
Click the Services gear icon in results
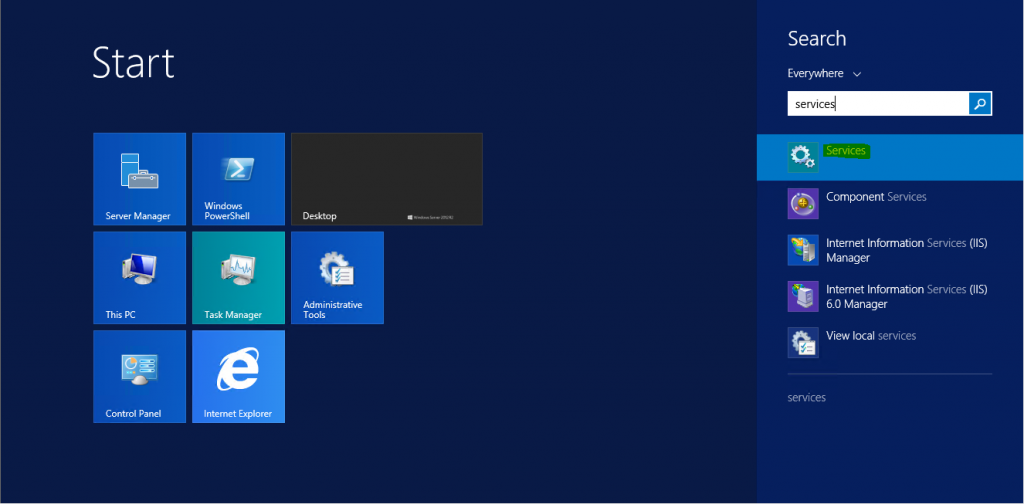coord(803,157)
